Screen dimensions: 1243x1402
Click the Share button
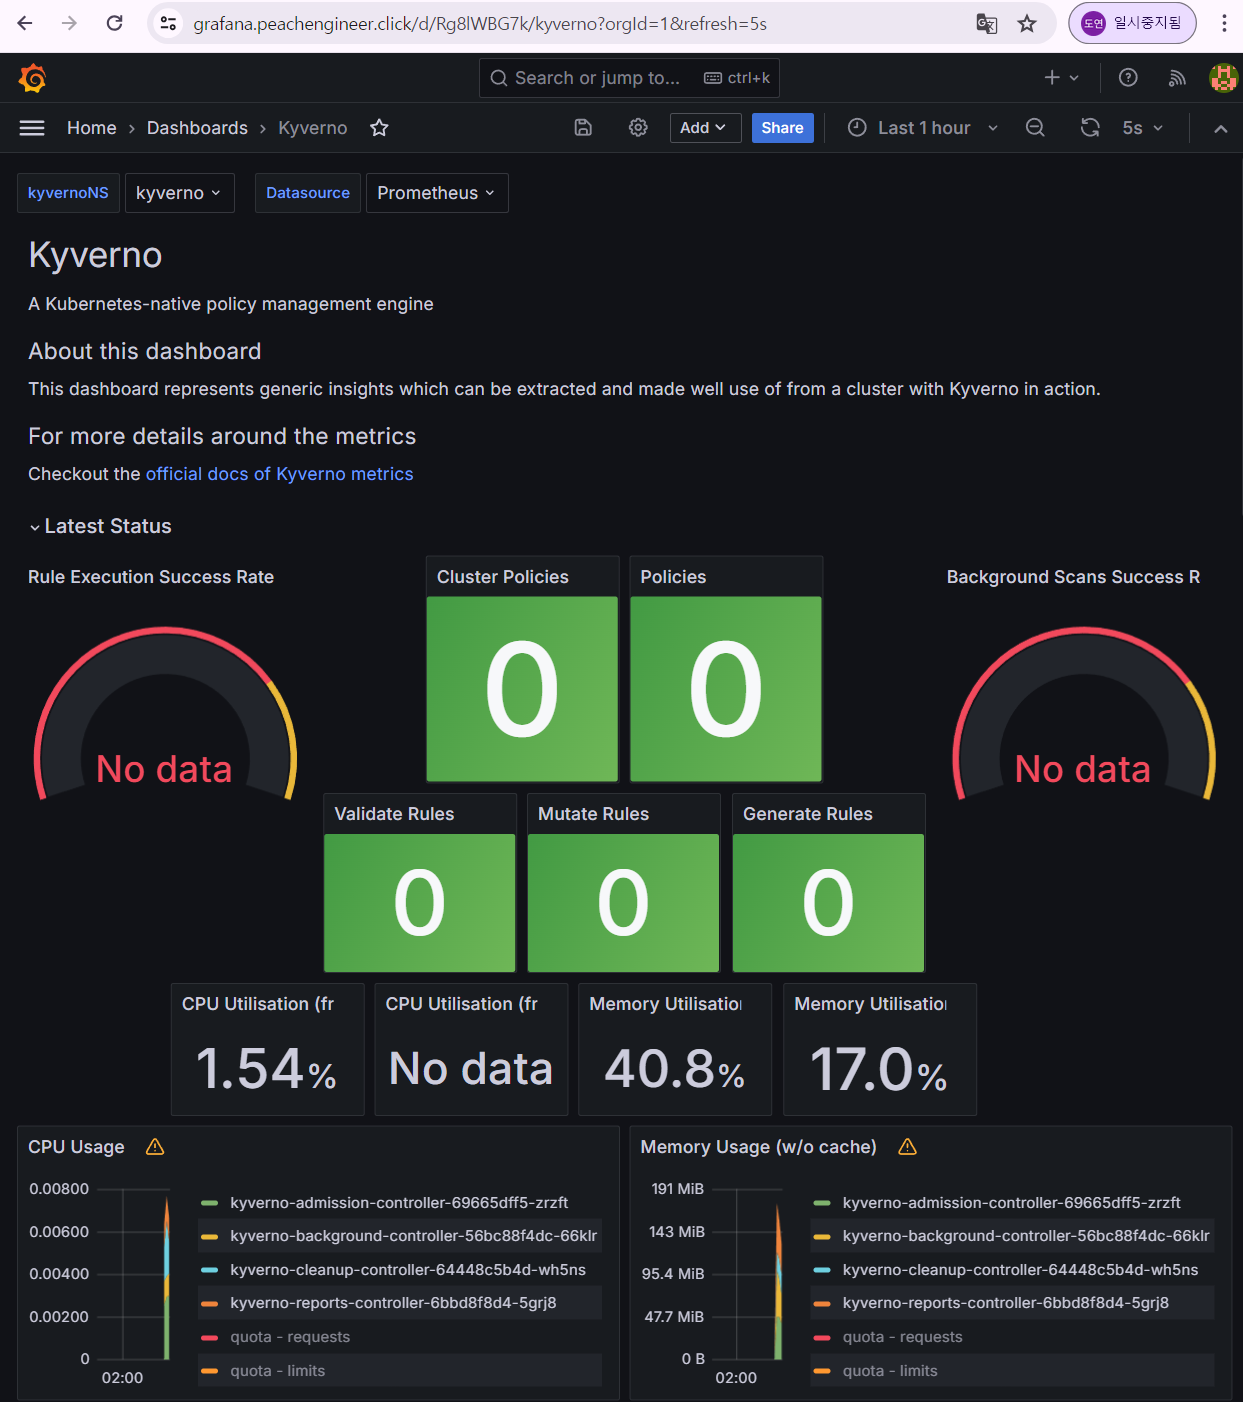(x=782, y=128)
